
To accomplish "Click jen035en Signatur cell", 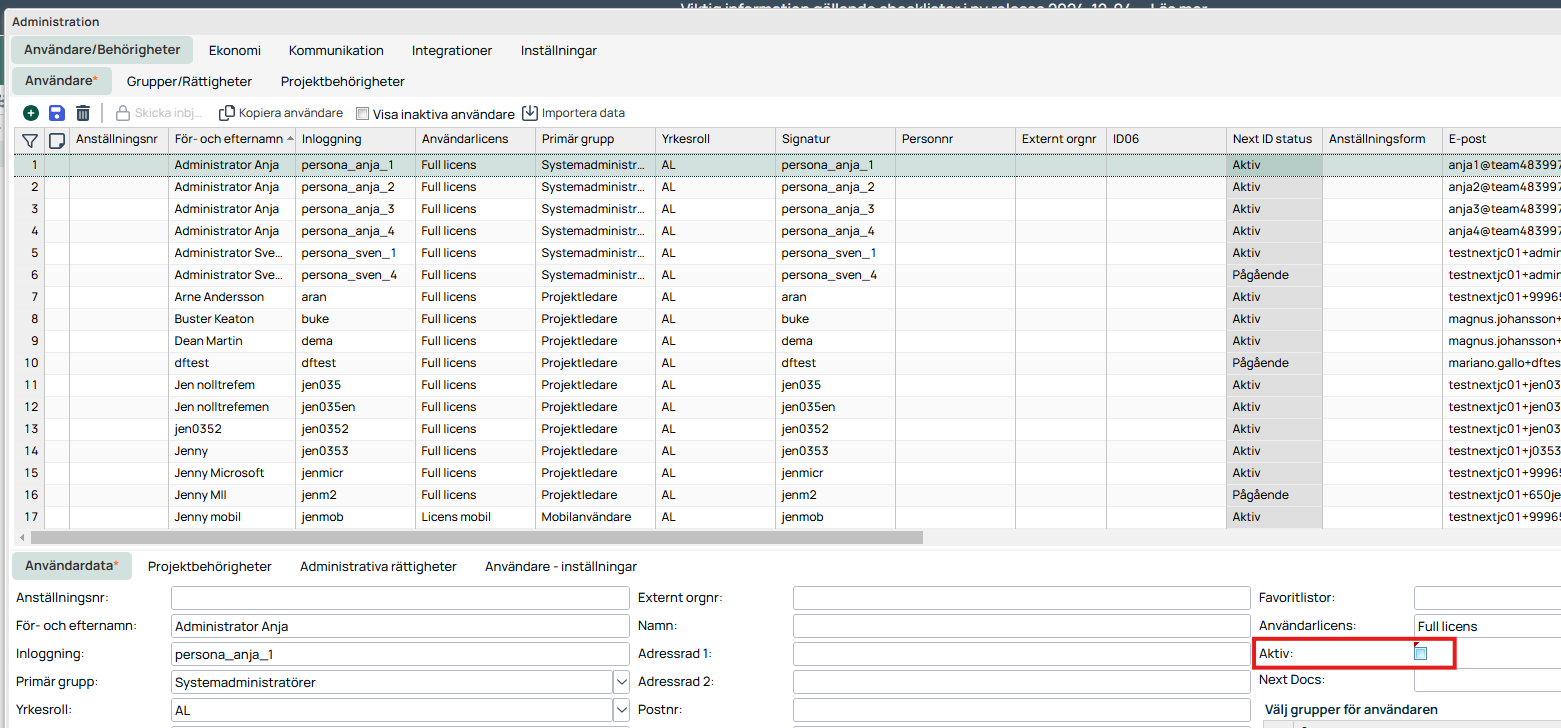I will click(x=835, y=407).
